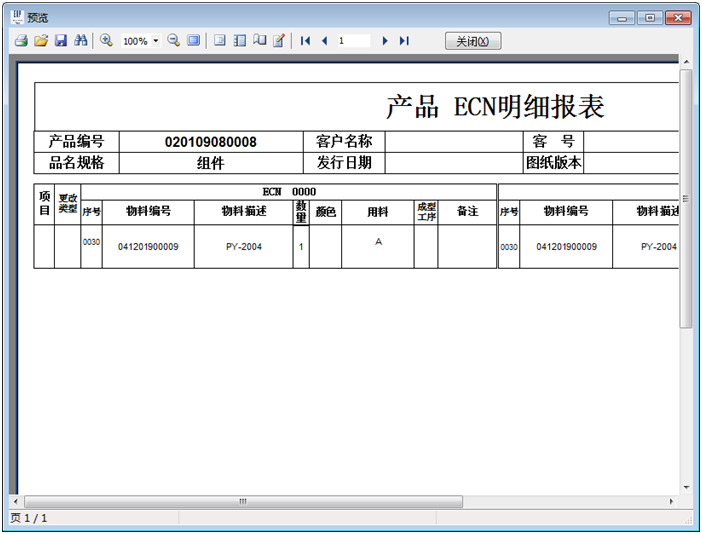Screen dimensions: 702x534
Task: Open page settings book icon
Action: [x=260, y=41]
